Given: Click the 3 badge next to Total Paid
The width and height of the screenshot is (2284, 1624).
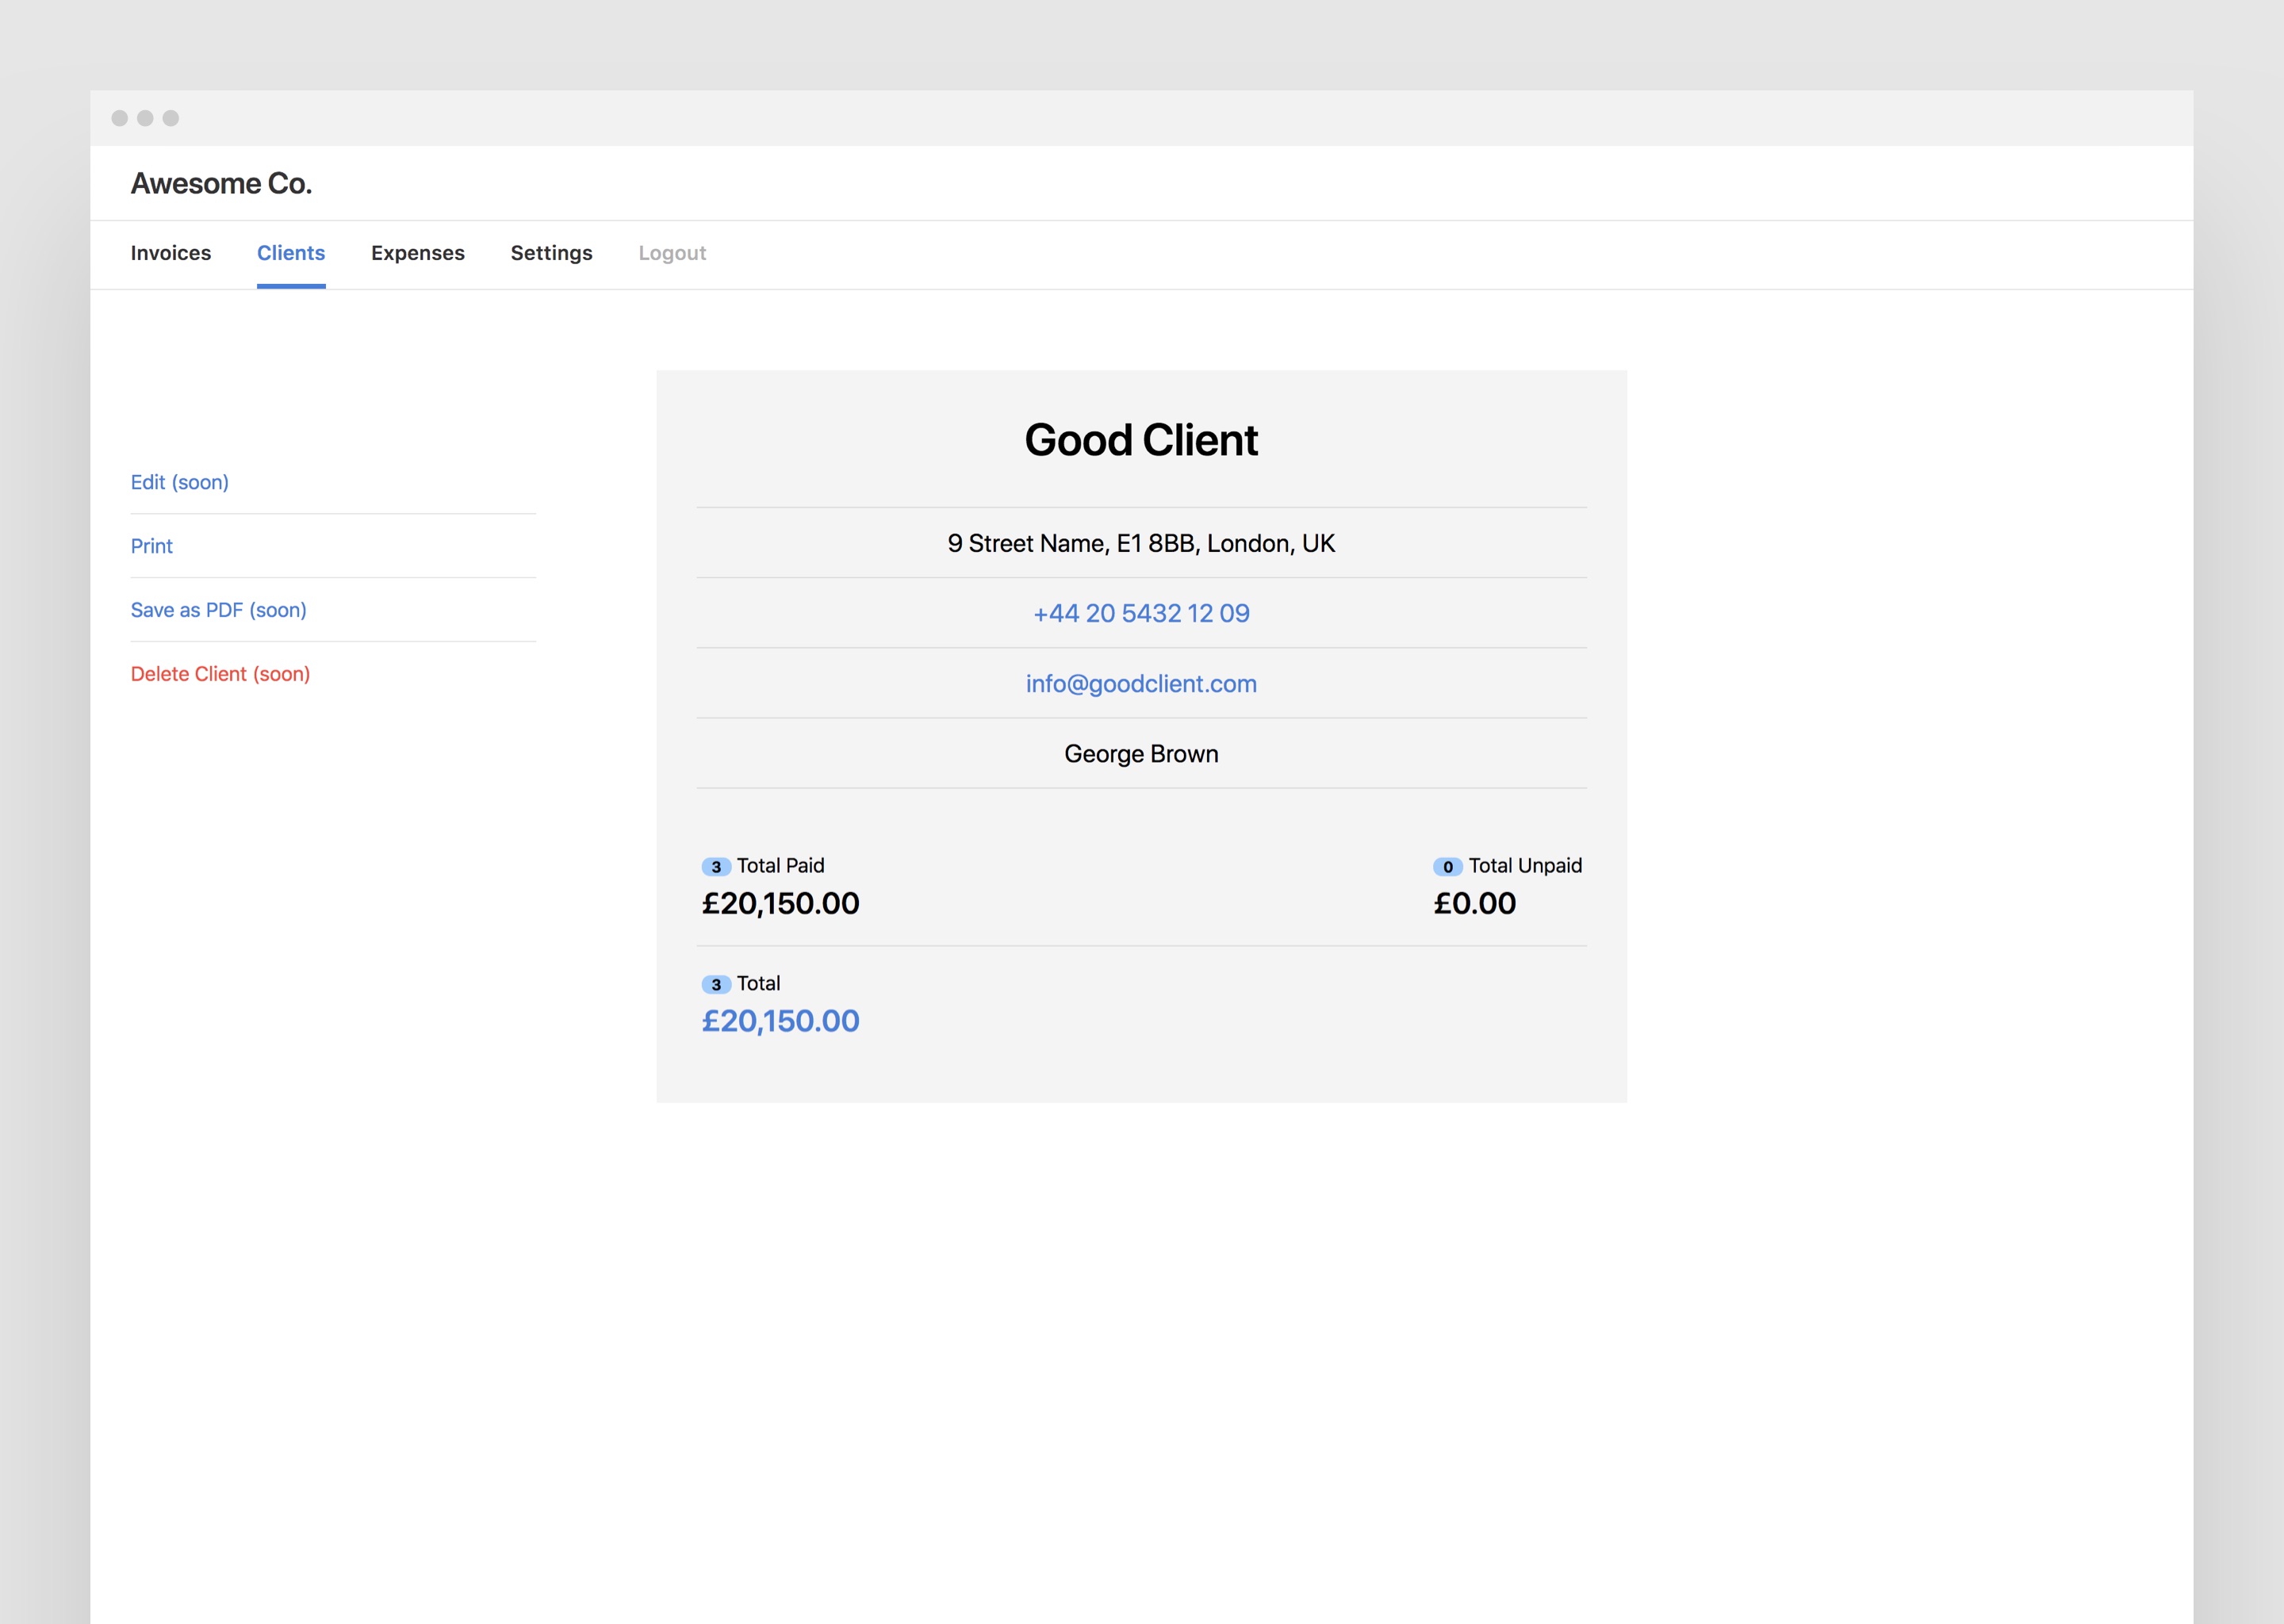Looking at the screenshot, I should [x=716, y=867].
